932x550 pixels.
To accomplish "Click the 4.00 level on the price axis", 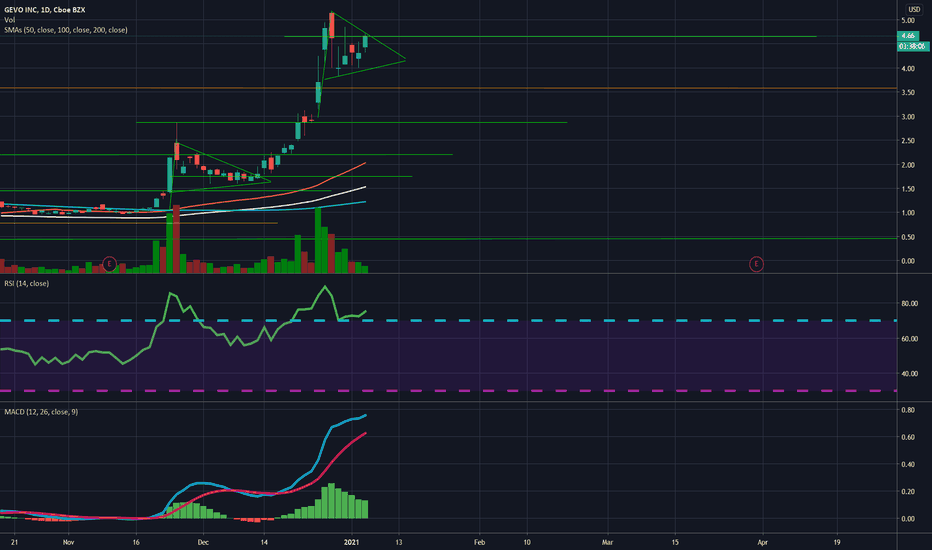I will coord(908,68).
